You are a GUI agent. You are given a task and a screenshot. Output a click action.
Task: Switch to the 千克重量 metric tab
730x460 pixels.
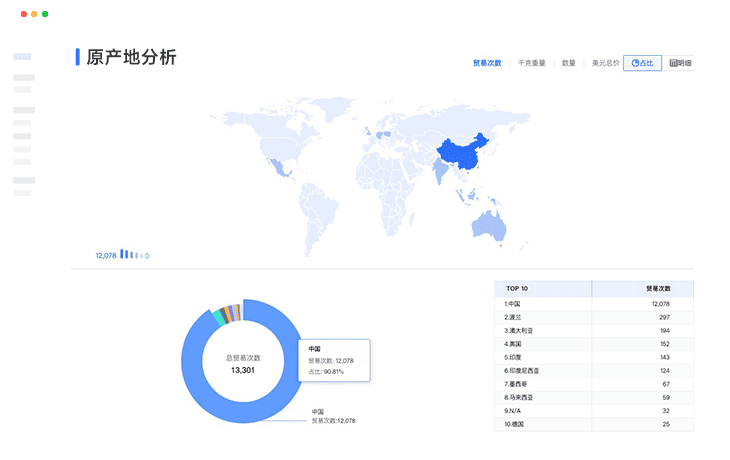531,63
